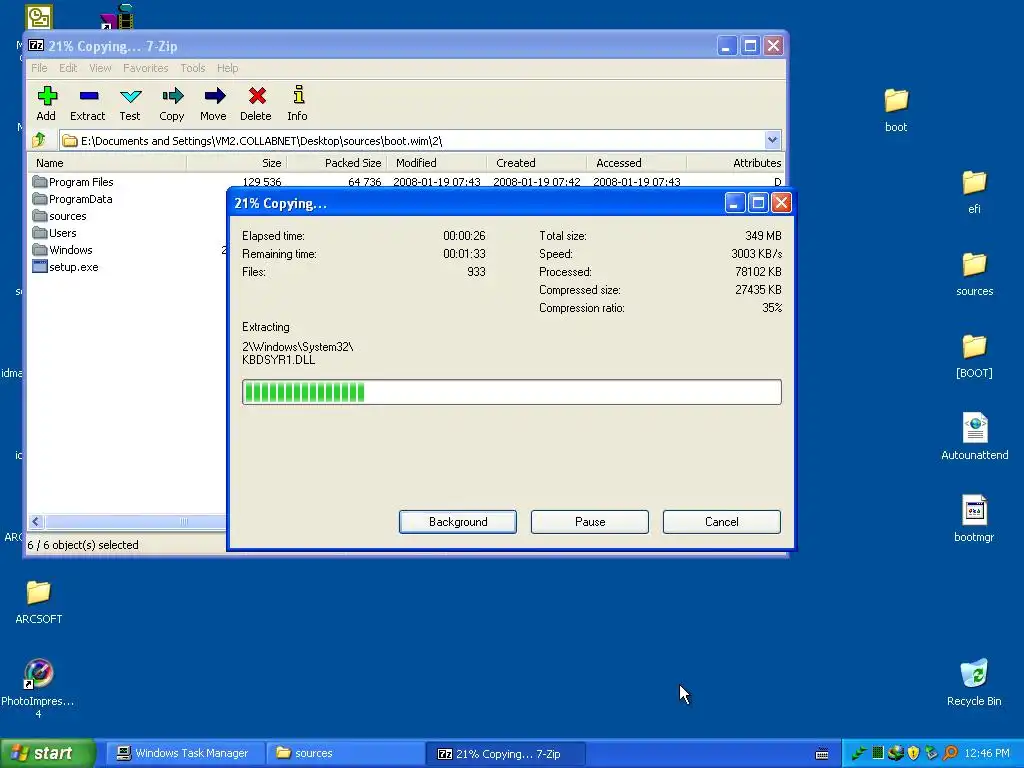Viewport: 1024px width, 768px height.
Task: Sort by Created column header
Action: [x=537, y=163]
